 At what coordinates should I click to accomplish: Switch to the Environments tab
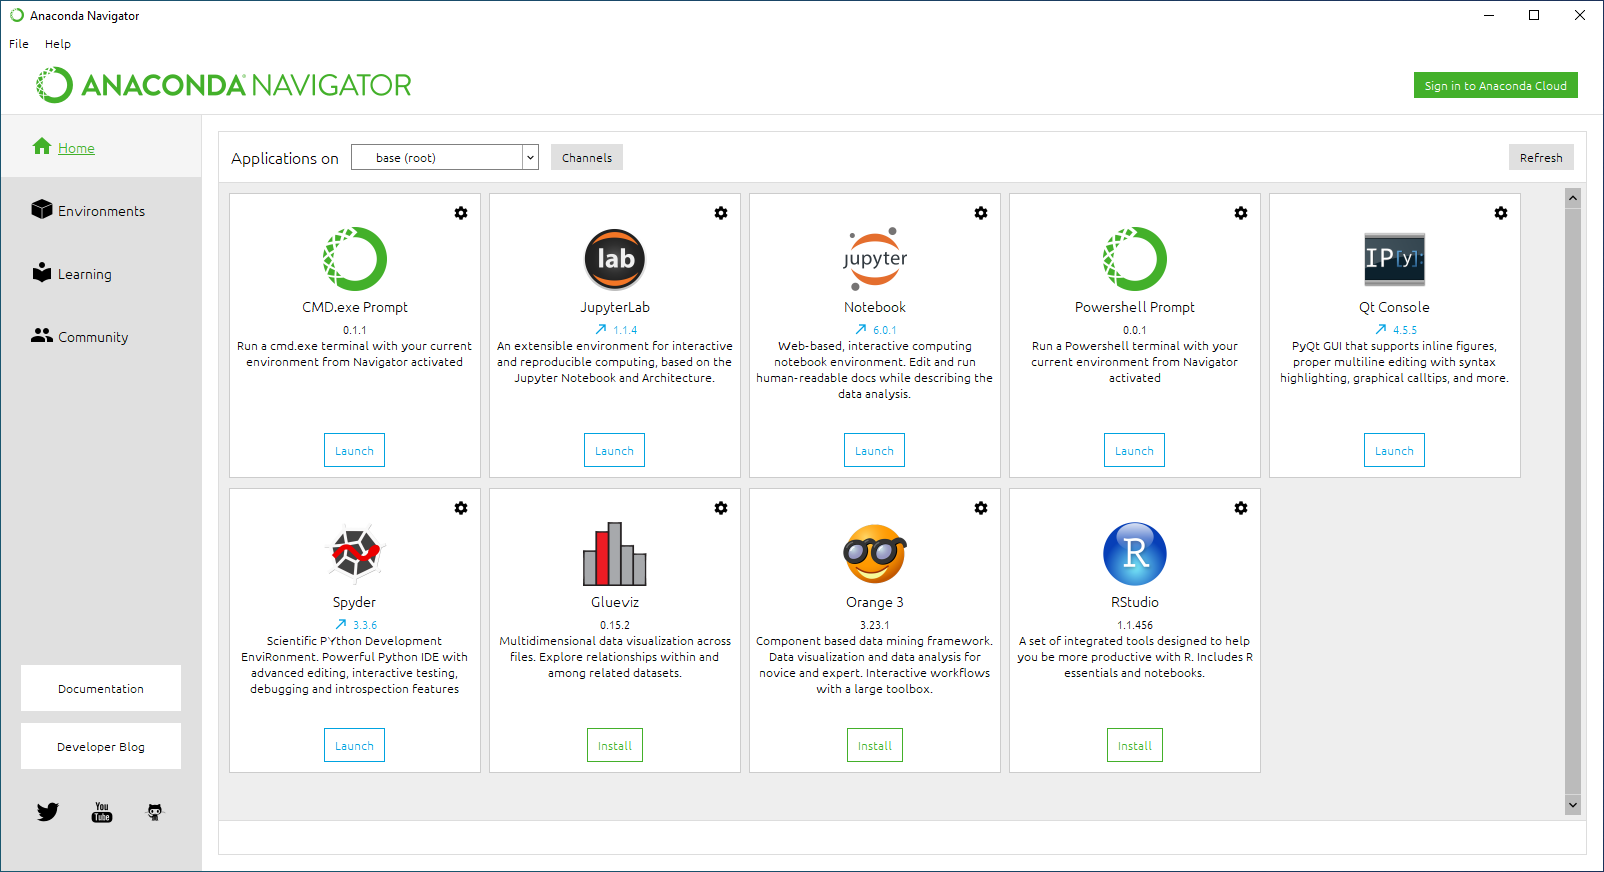(101, 210)
